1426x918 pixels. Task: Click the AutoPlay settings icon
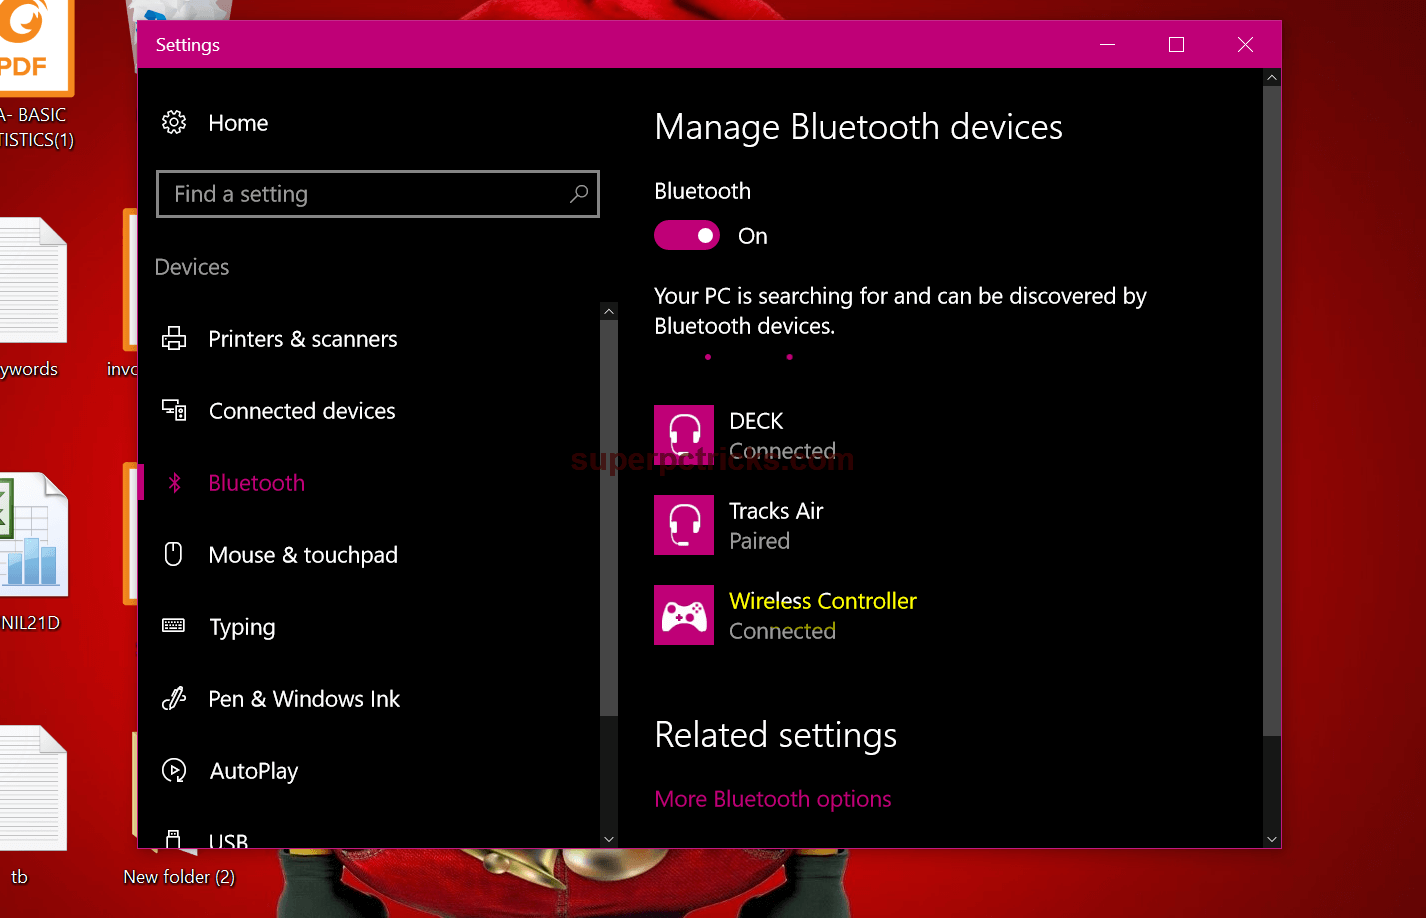click(x=174, y=770)
